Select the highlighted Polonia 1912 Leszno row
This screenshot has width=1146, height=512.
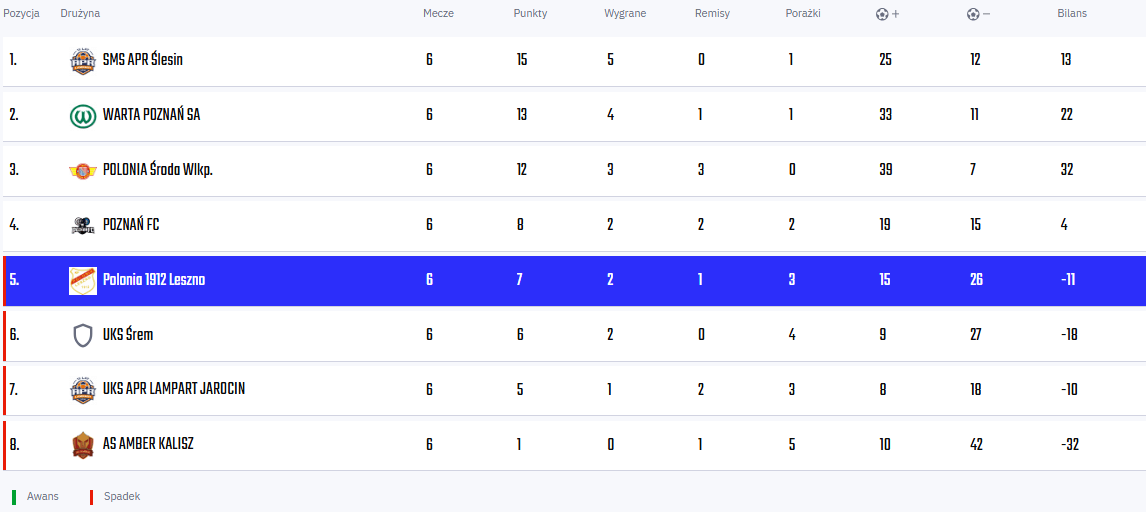pos(574,280)
